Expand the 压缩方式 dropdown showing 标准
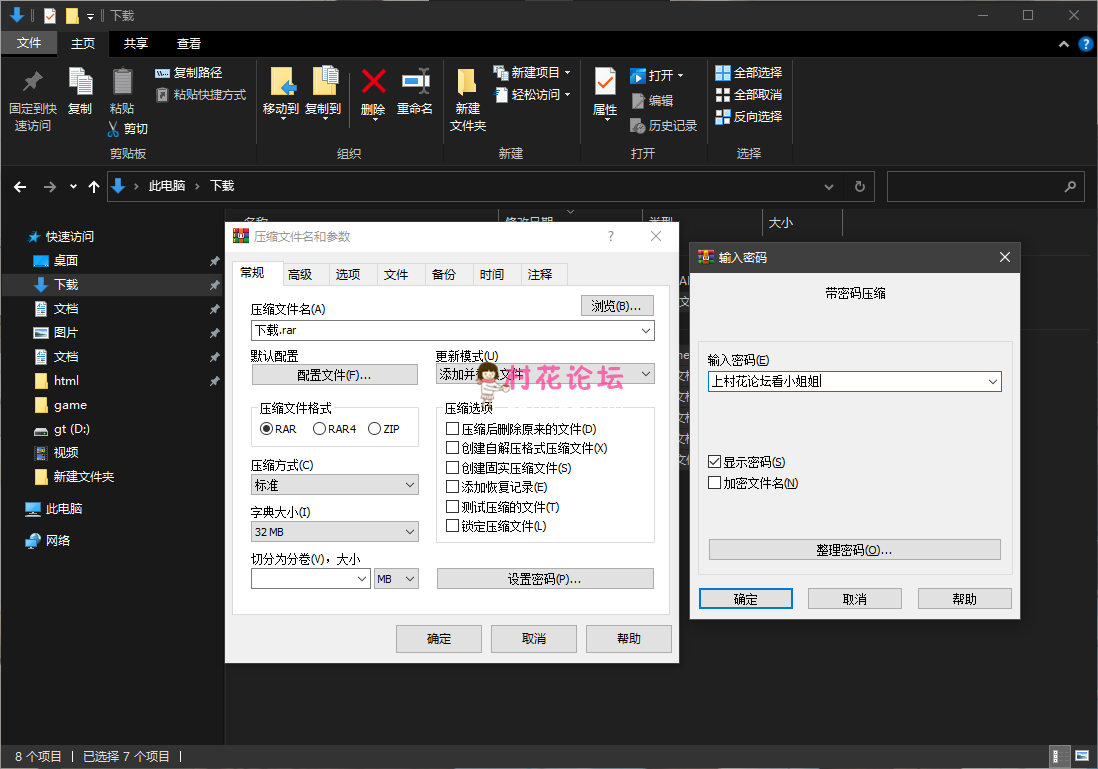This screenshot has width=1098, height=769. 334,485
